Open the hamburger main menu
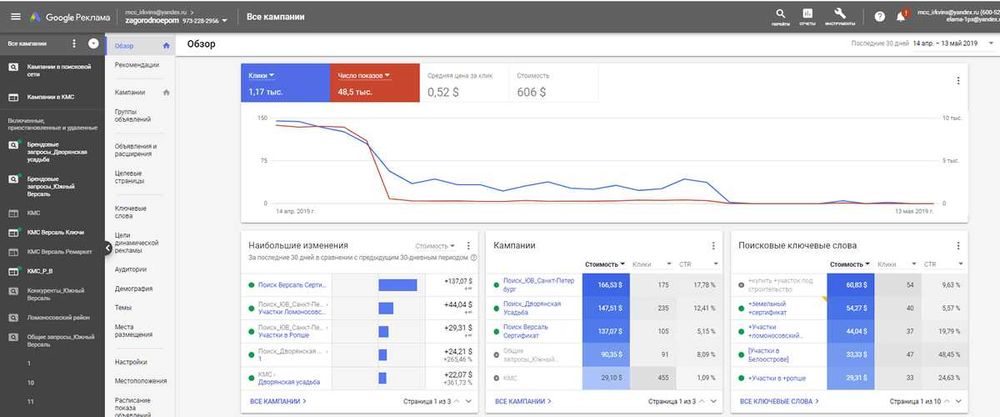This screenshot has height=417, width=1000. [x=15, y=17]
